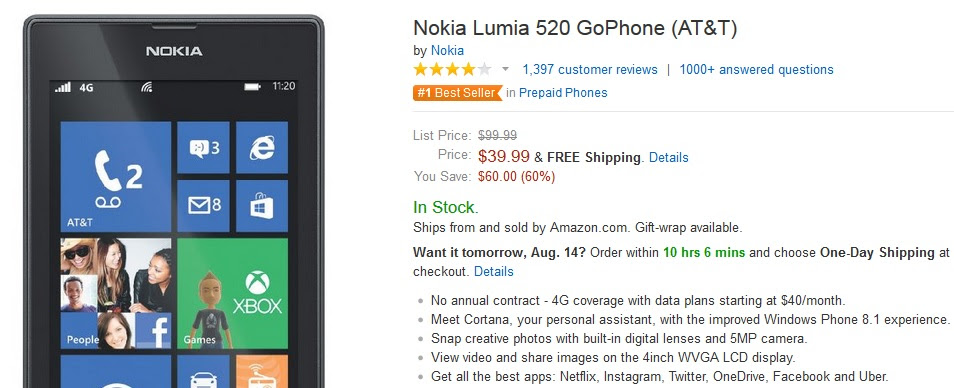Expand the star rating dropdown arrow
Screen dimensions: 954x388
505,69
